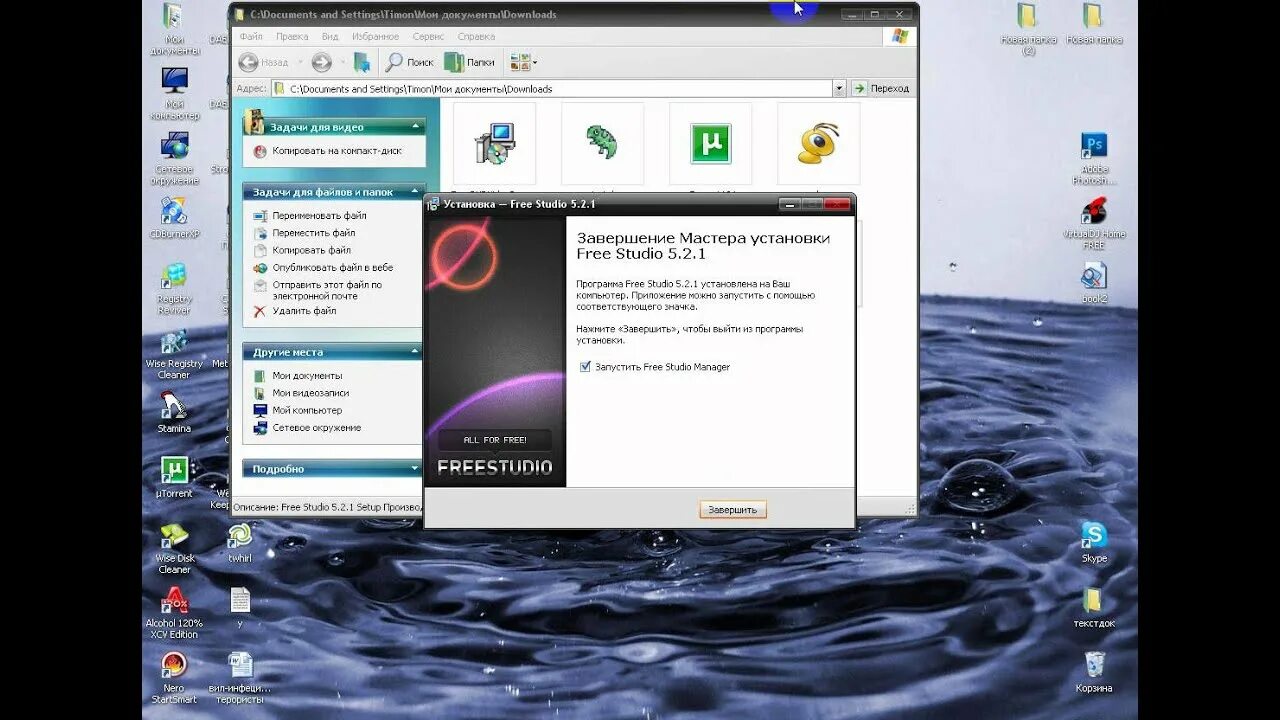The height and width of the screenshot is (720, 1280).
Task: Click Wise Disk Cleaner desktop icon
Action: 174,548
